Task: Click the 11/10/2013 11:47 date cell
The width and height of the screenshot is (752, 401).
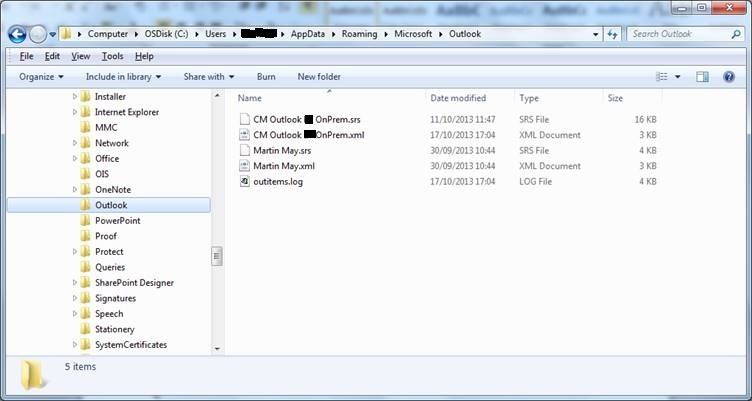Action: coord(462,119)
